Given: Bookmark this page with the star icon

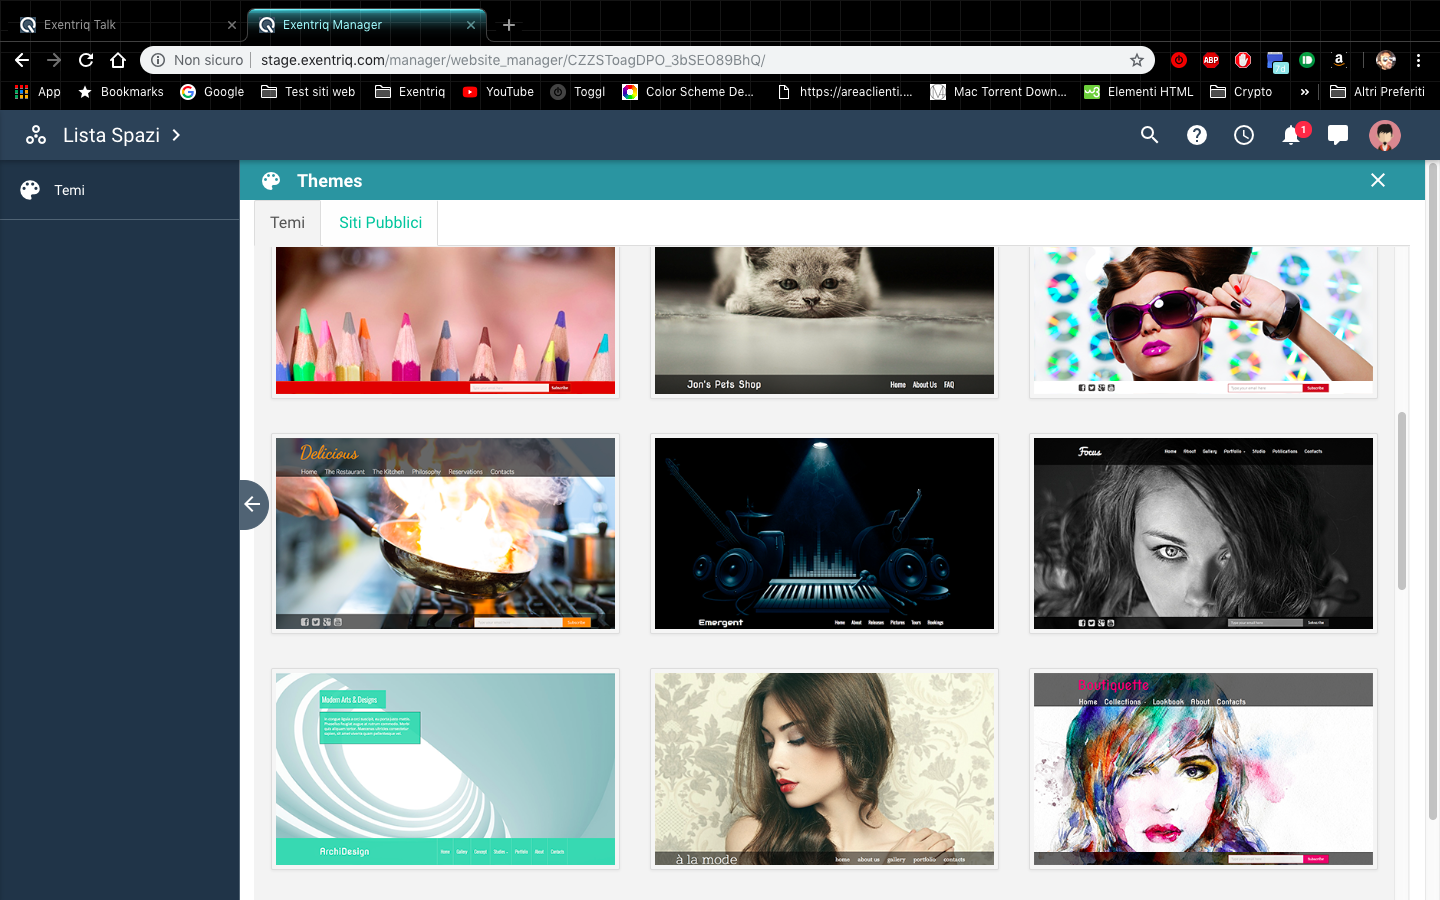Looking at the screenshot, I should click(x=1136, y=60).
